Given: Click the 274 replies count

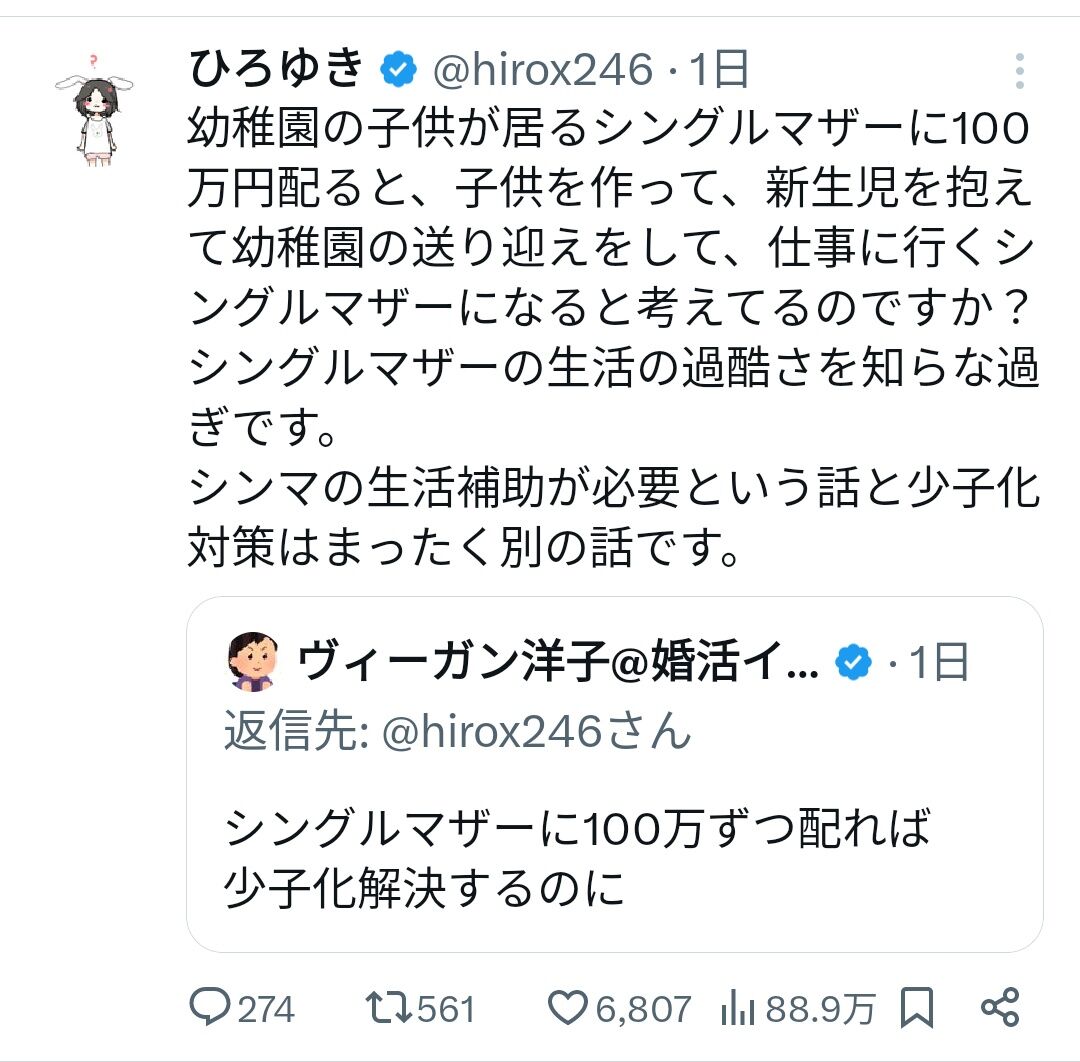Looking at the screenshot, I should coord(266,1009).
